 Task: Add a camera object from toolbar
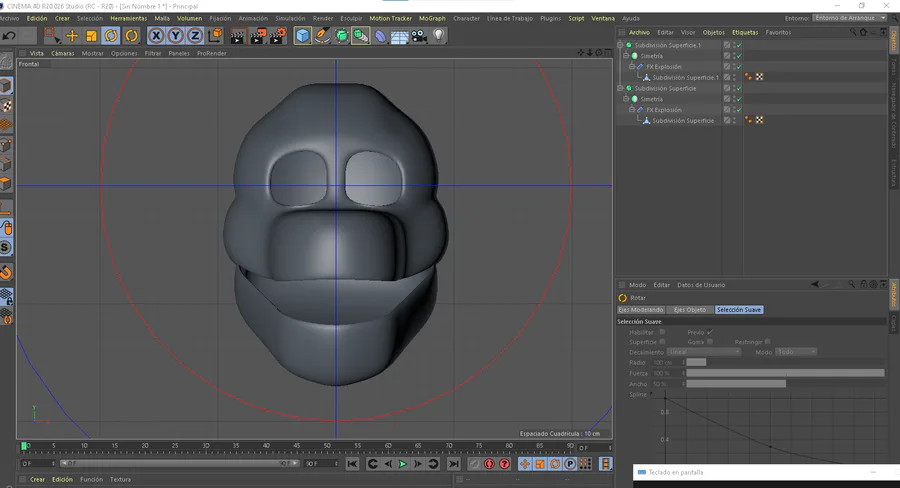(x=419, y=36)
